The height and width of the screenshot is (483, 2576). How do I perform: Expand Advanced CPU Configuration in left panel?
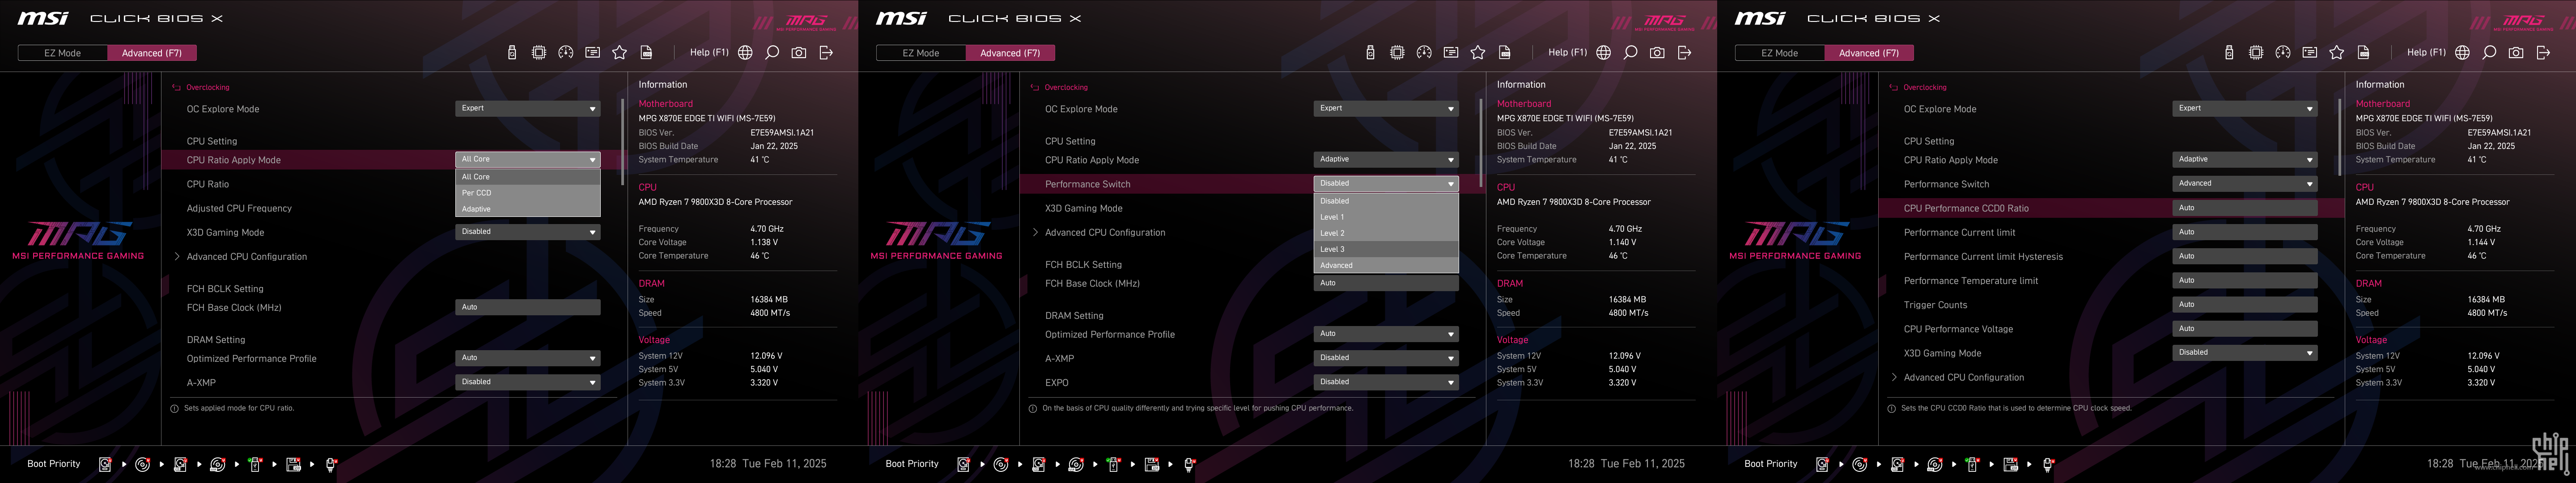point(240,257)
